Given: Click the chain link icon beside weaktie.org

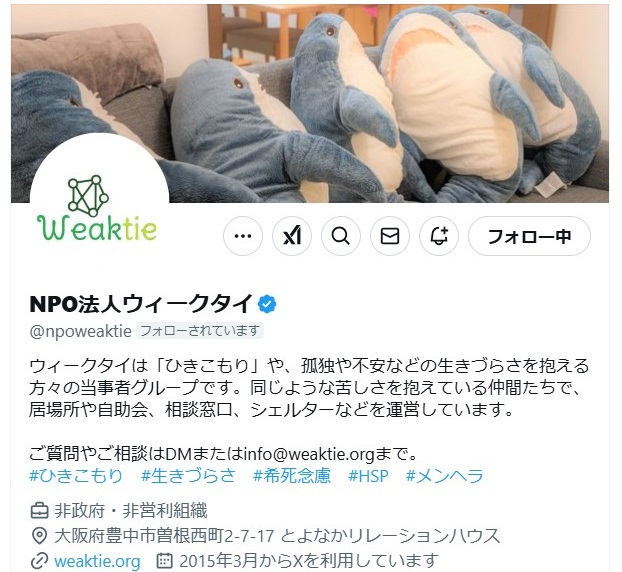Looking at the screenshot, I should pyautogui.click(x=39, y=561).
